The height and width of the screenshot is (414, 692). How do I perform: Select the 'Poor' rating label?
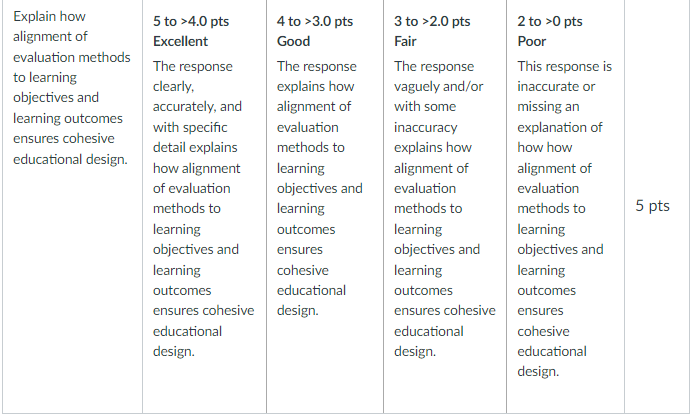(x=531, y=41)
